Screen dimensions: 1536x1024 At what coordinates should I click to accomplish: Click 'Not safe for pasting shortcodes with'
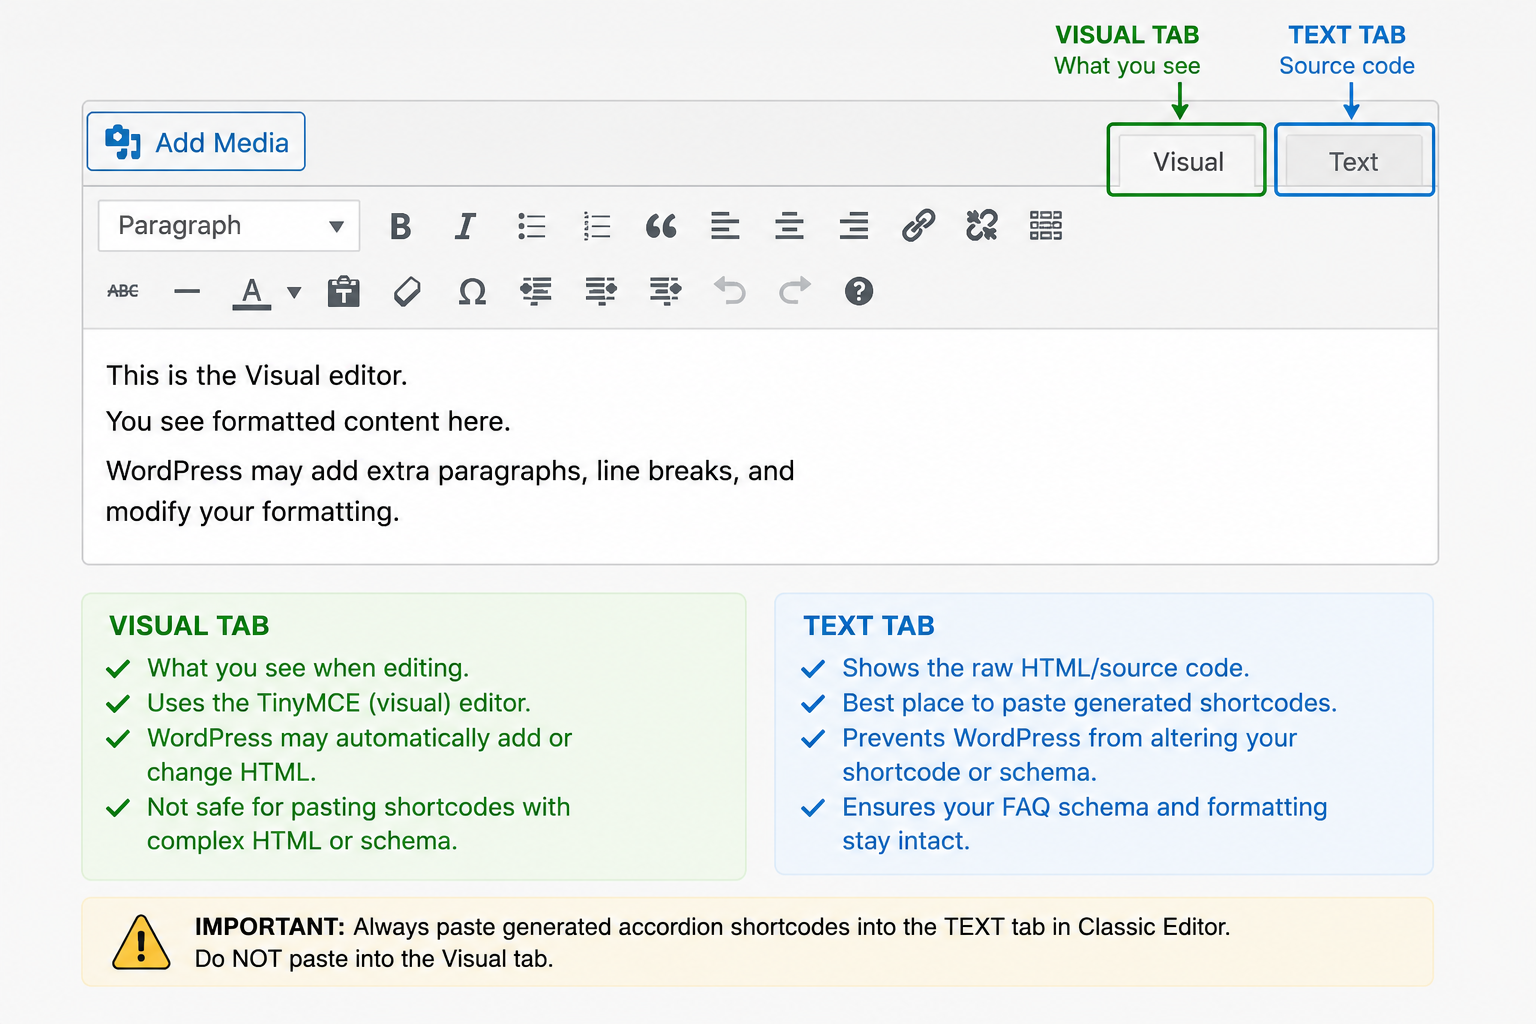point(359,807)
